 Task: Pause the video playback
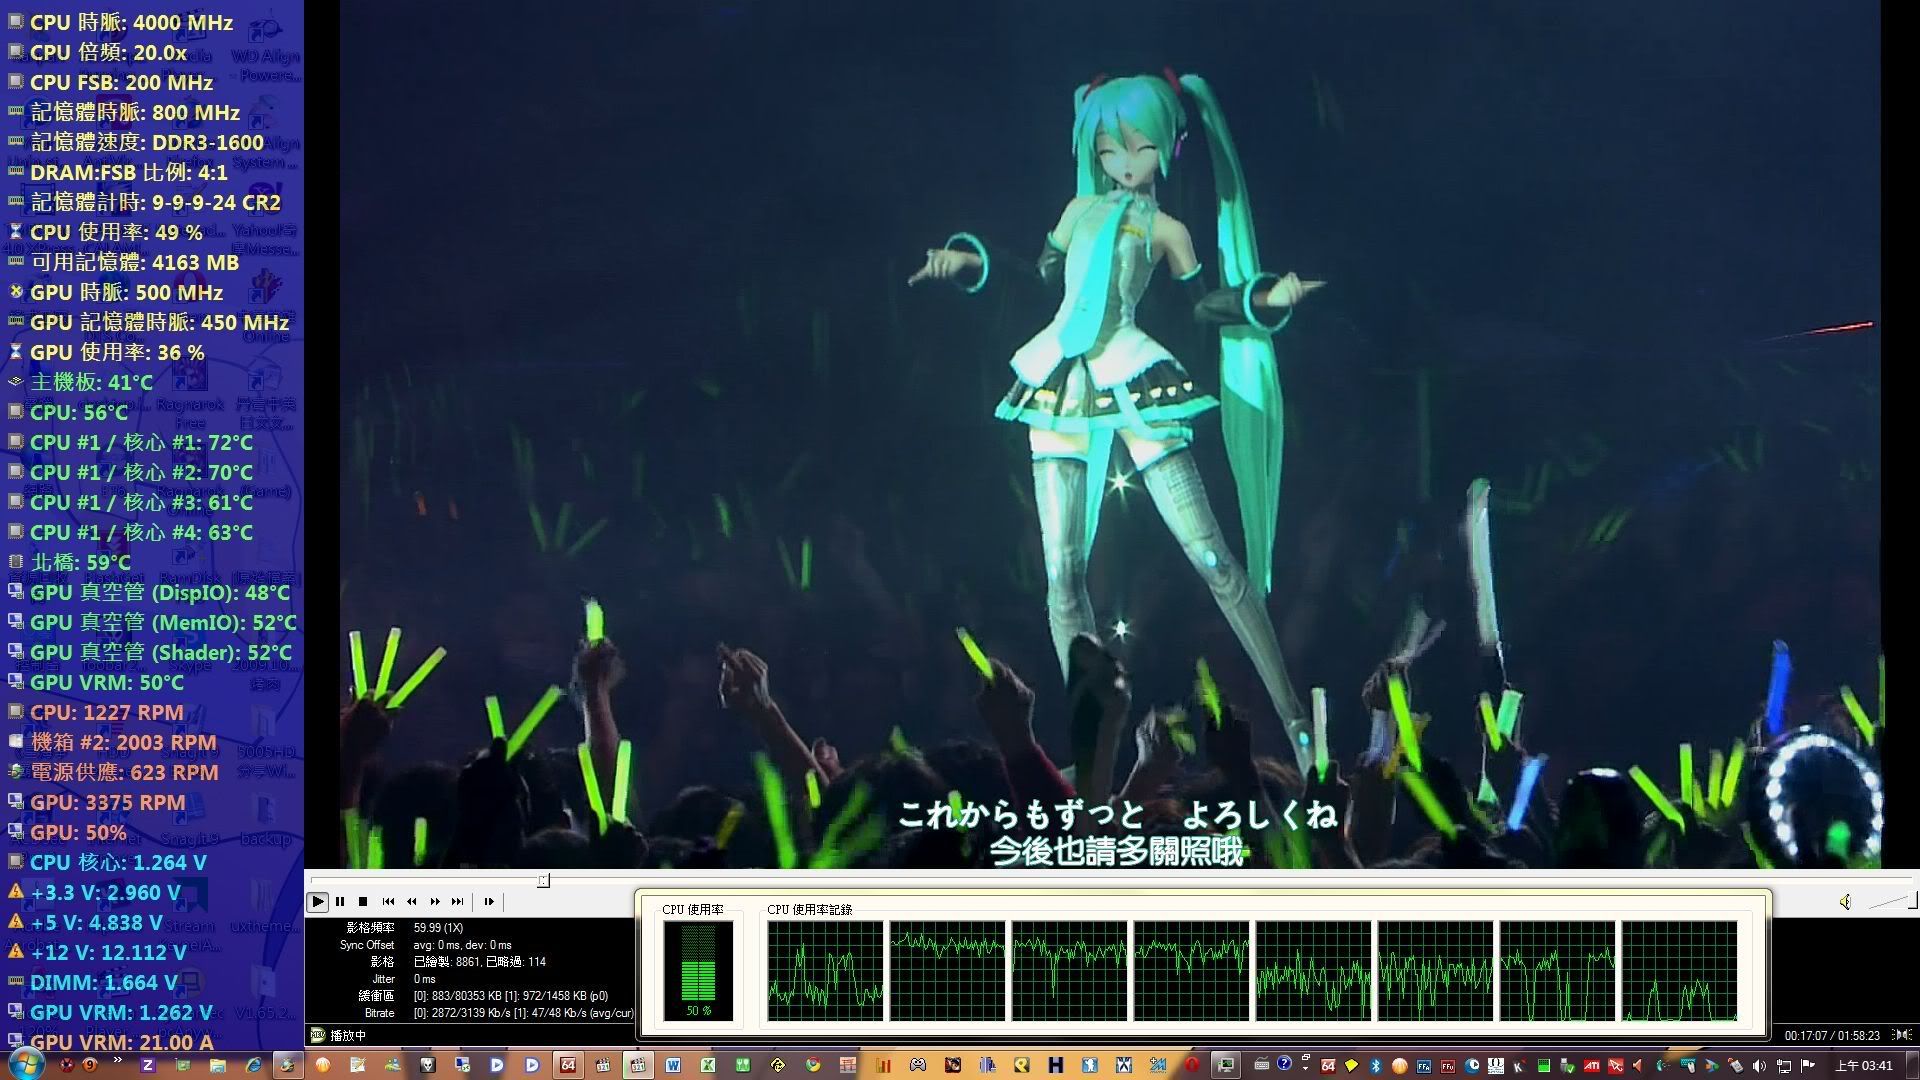(x=340, y=901)
